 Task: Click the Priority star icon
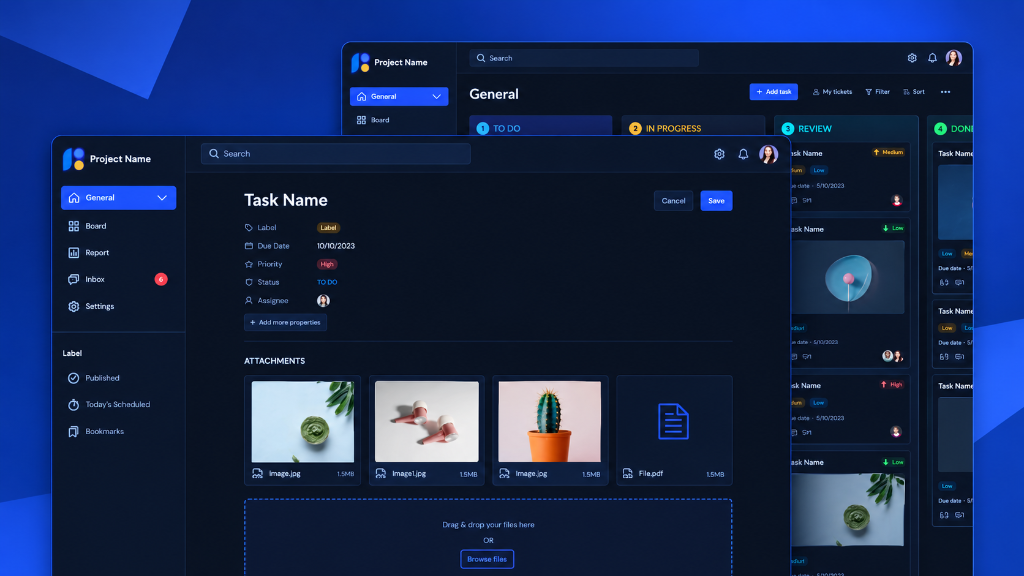pos(249,264)
